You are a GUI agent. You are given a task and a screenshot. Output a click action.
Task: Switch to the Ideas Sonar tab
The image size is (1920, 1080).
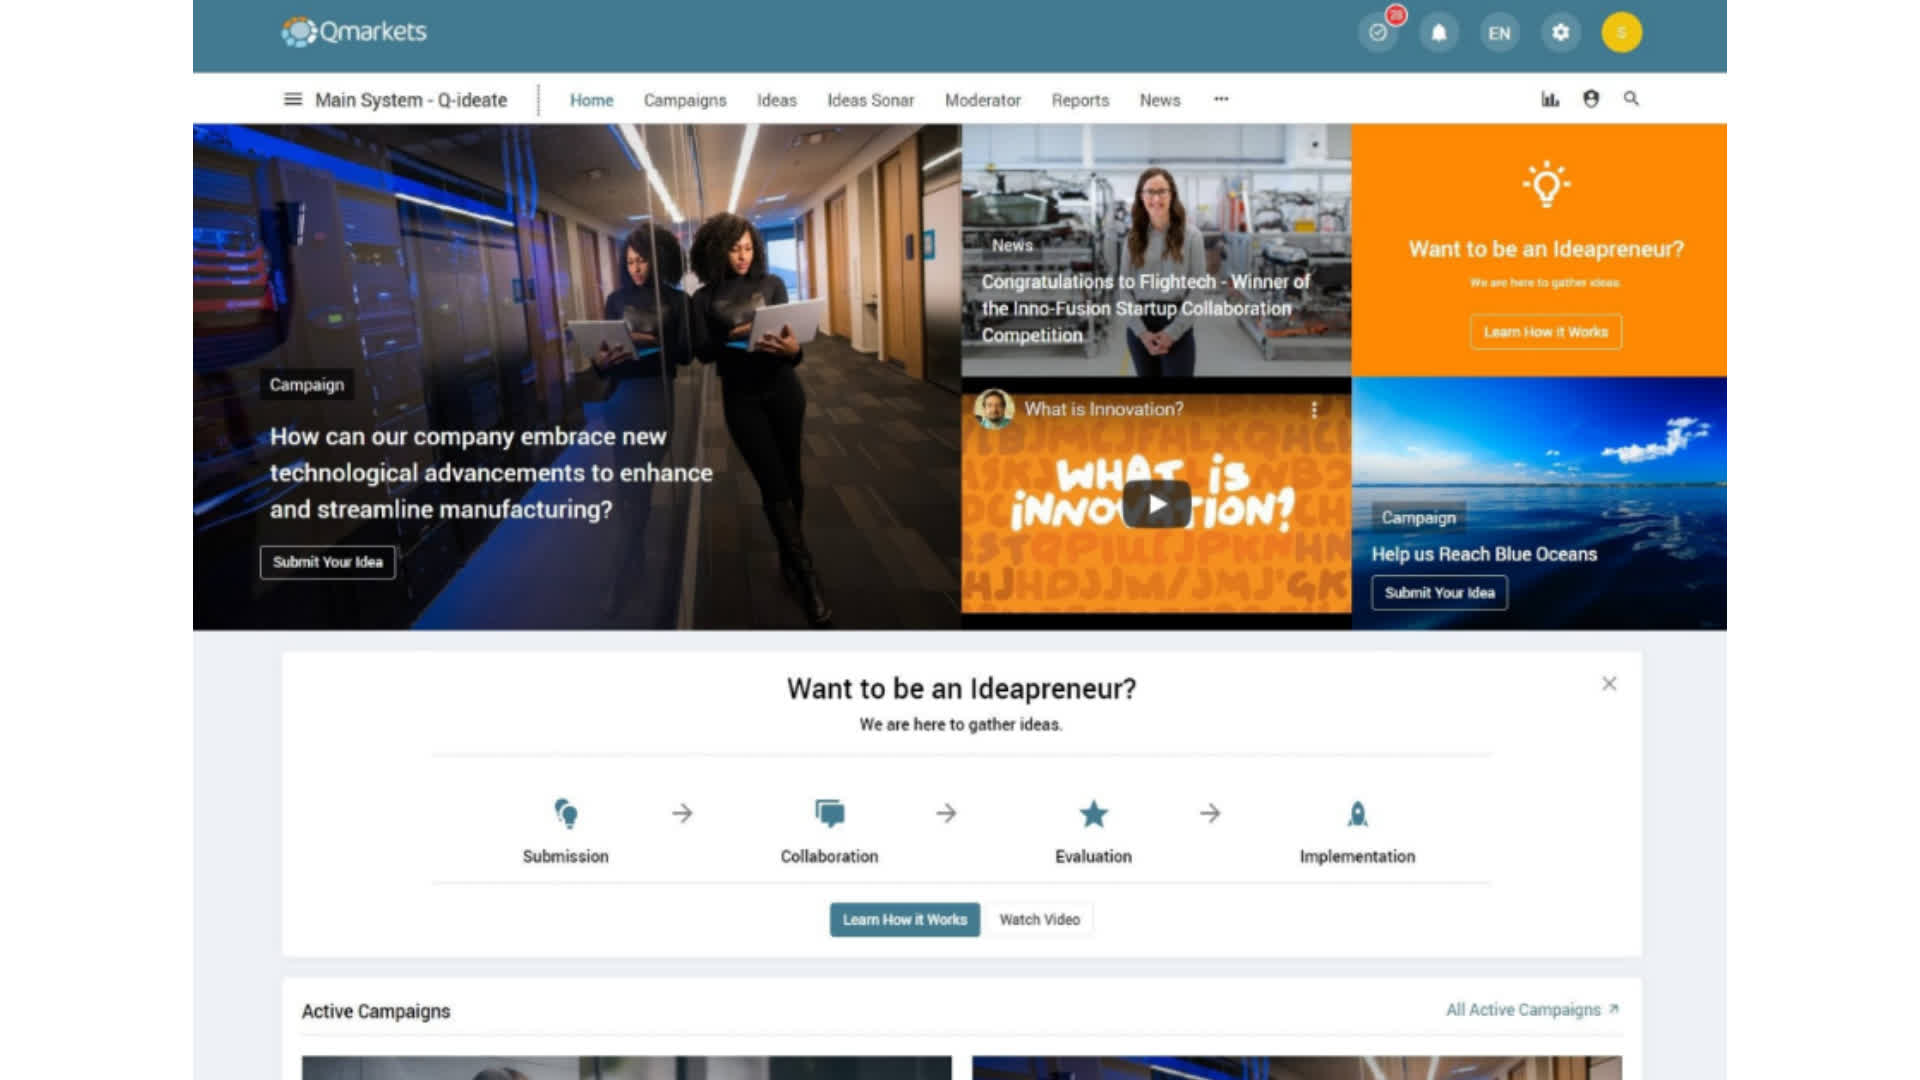(x=870, y=100)
